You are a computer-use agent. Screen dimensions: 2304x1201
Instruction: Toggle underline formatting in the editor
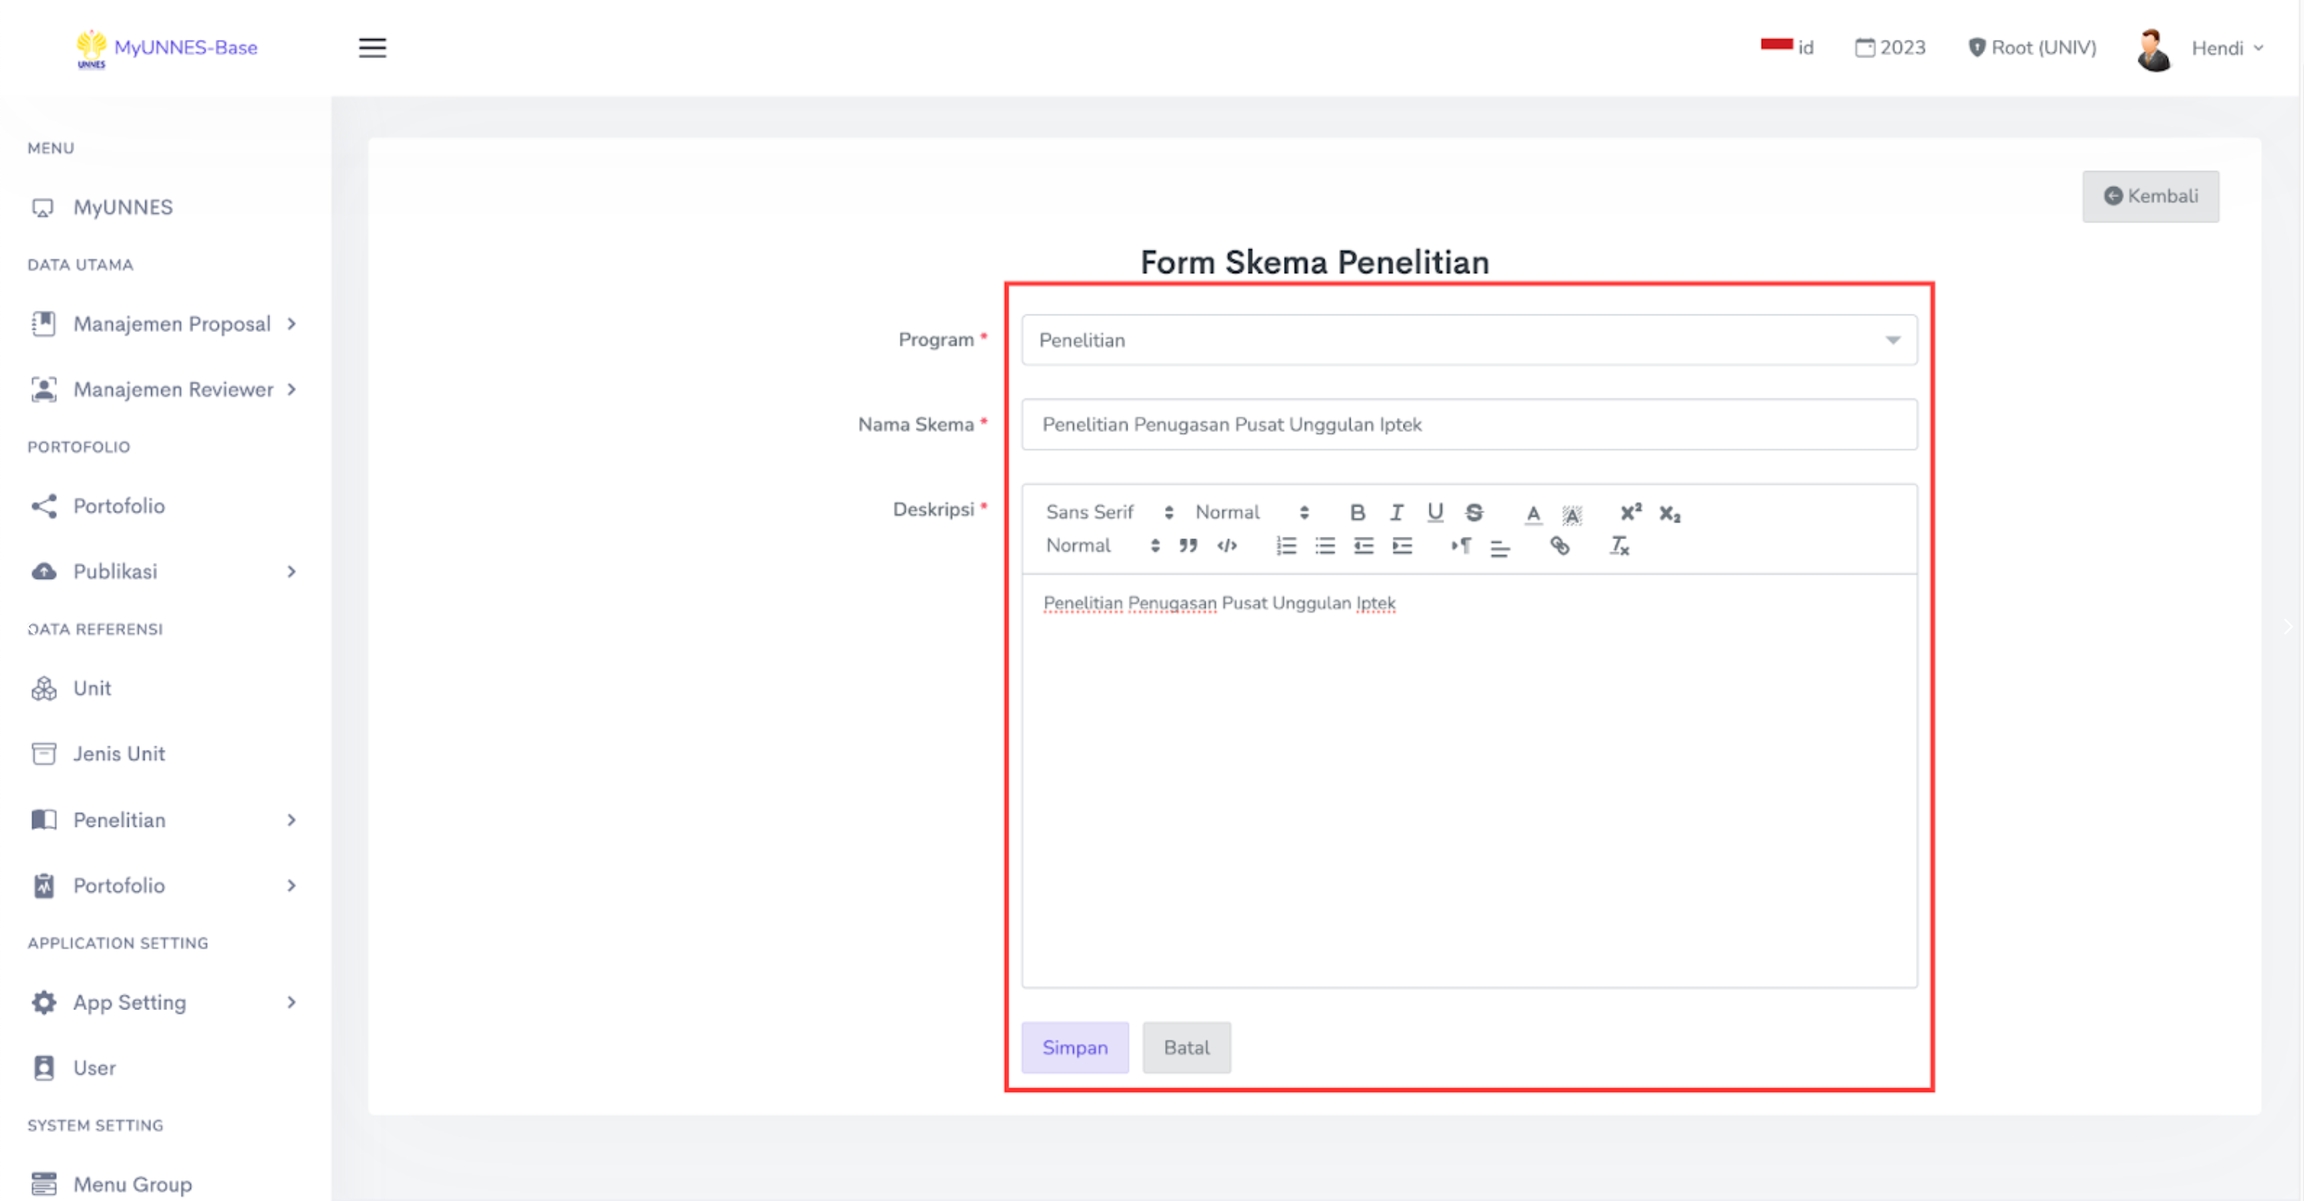click(1435, 513)
